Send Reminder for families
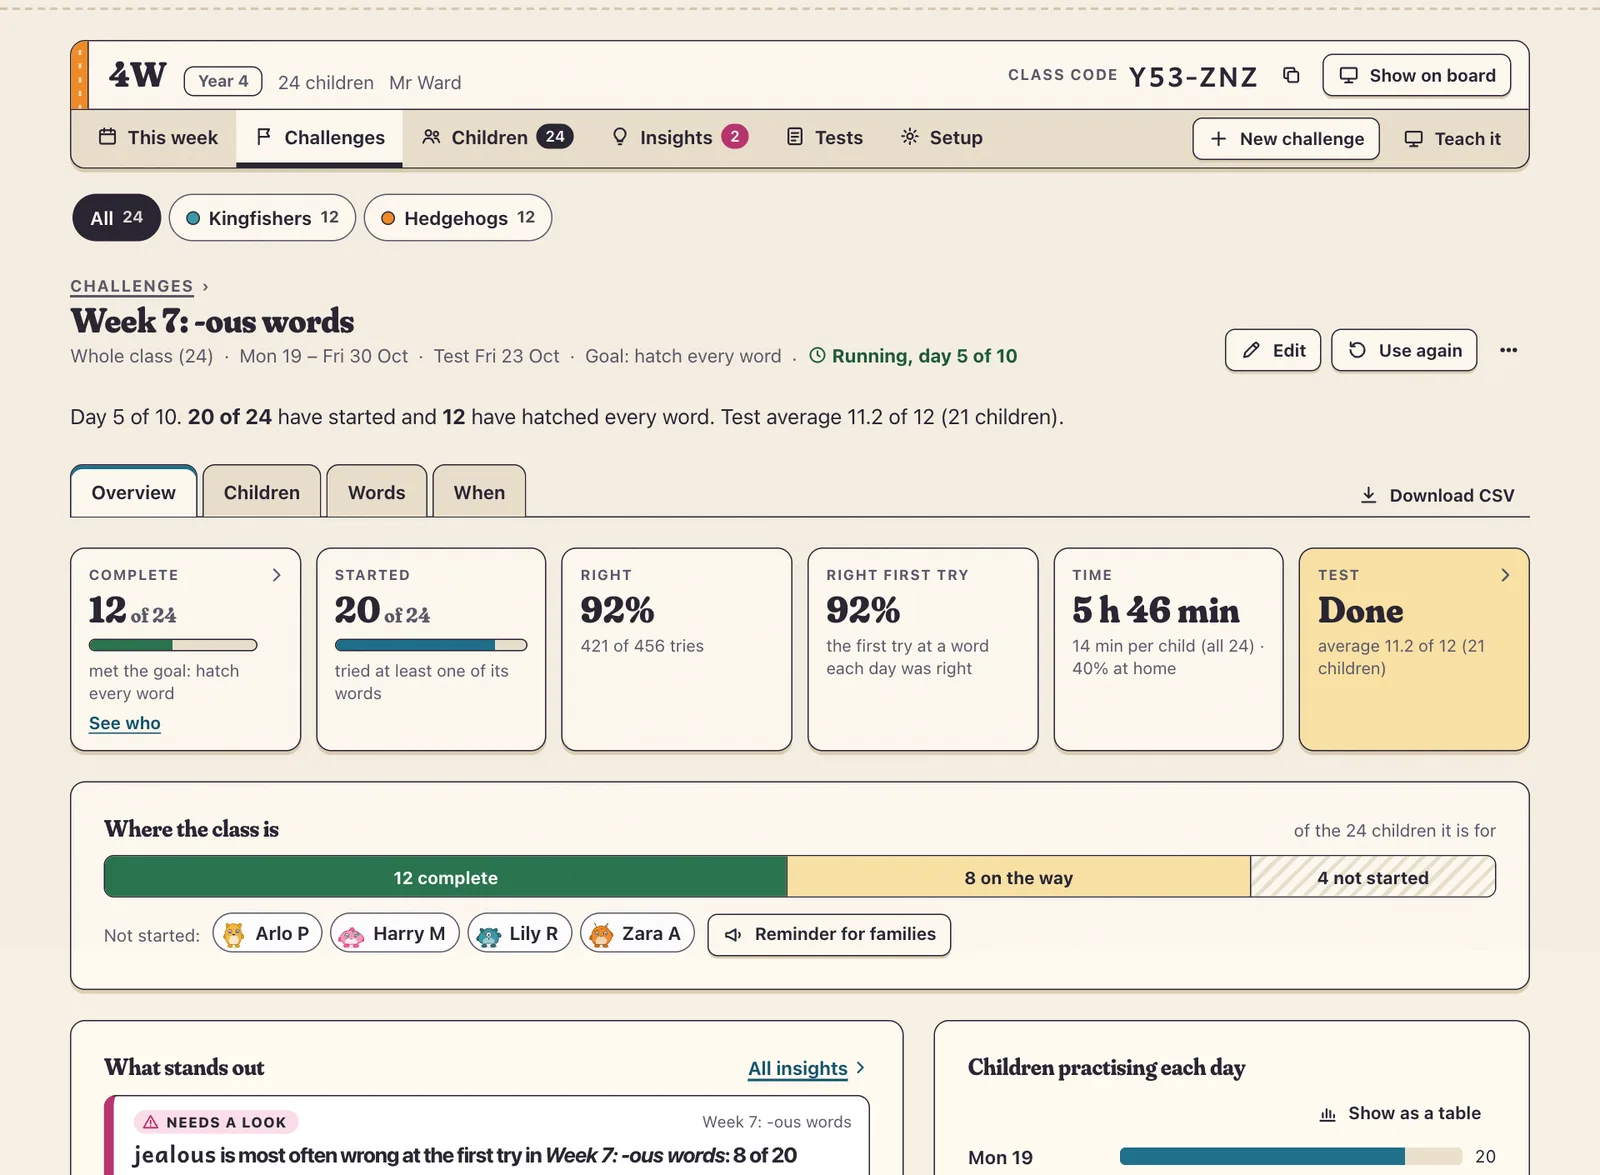1600x1175 pixels. coord(829,935)
